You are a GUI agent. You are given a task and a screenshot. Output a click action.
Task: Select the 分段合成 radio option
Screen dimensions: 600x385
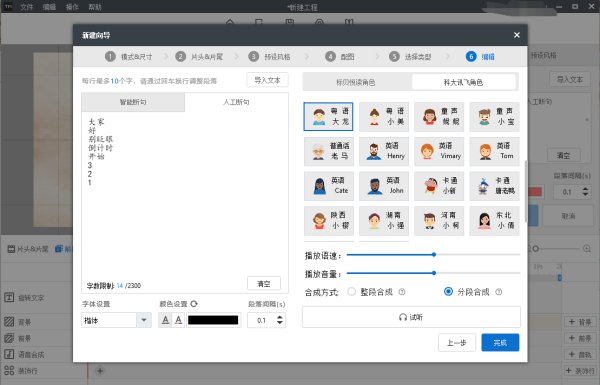(x=448, y=292)
